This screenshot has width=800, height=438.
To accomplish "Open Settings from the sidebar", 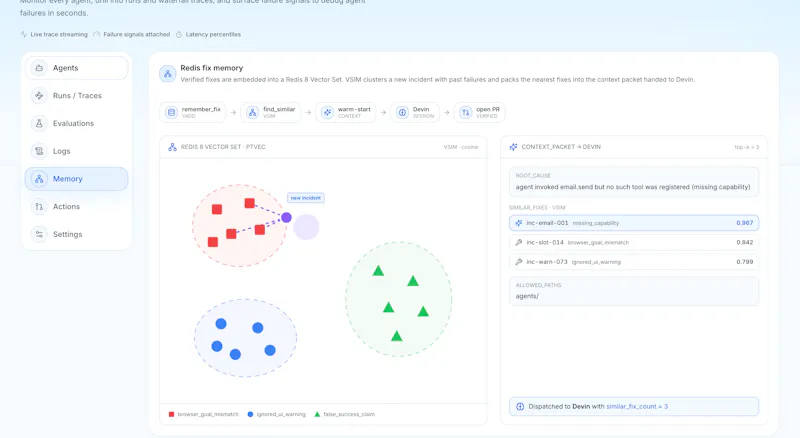I will point(77,234).
